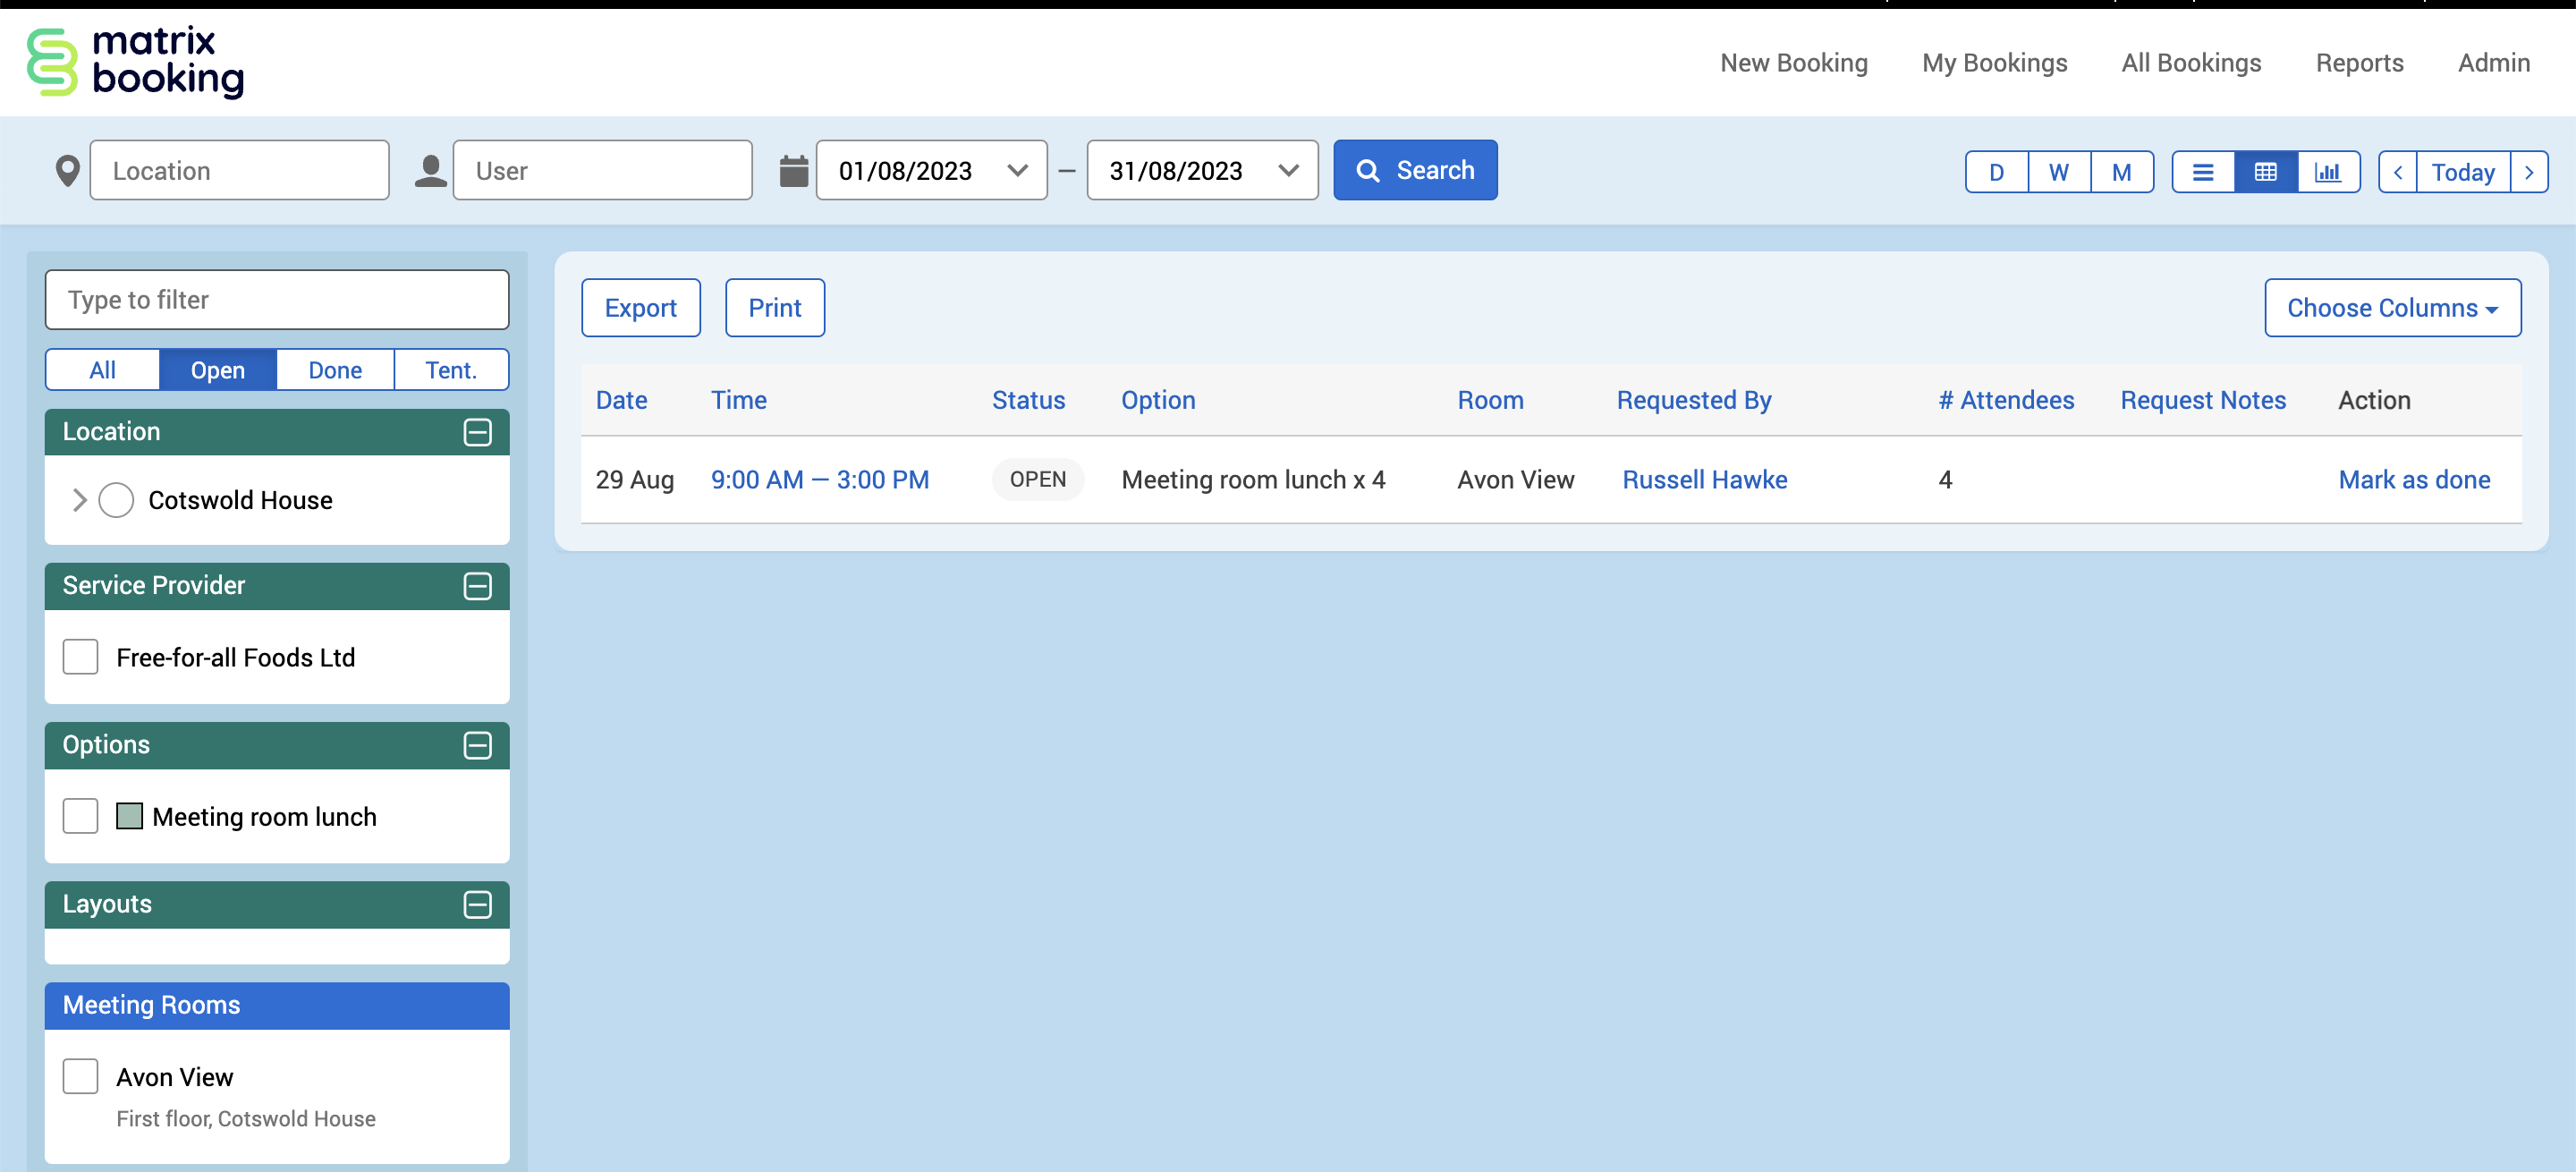Go to previous period arrow
2576x1172 pixels.
point(2397,172)
